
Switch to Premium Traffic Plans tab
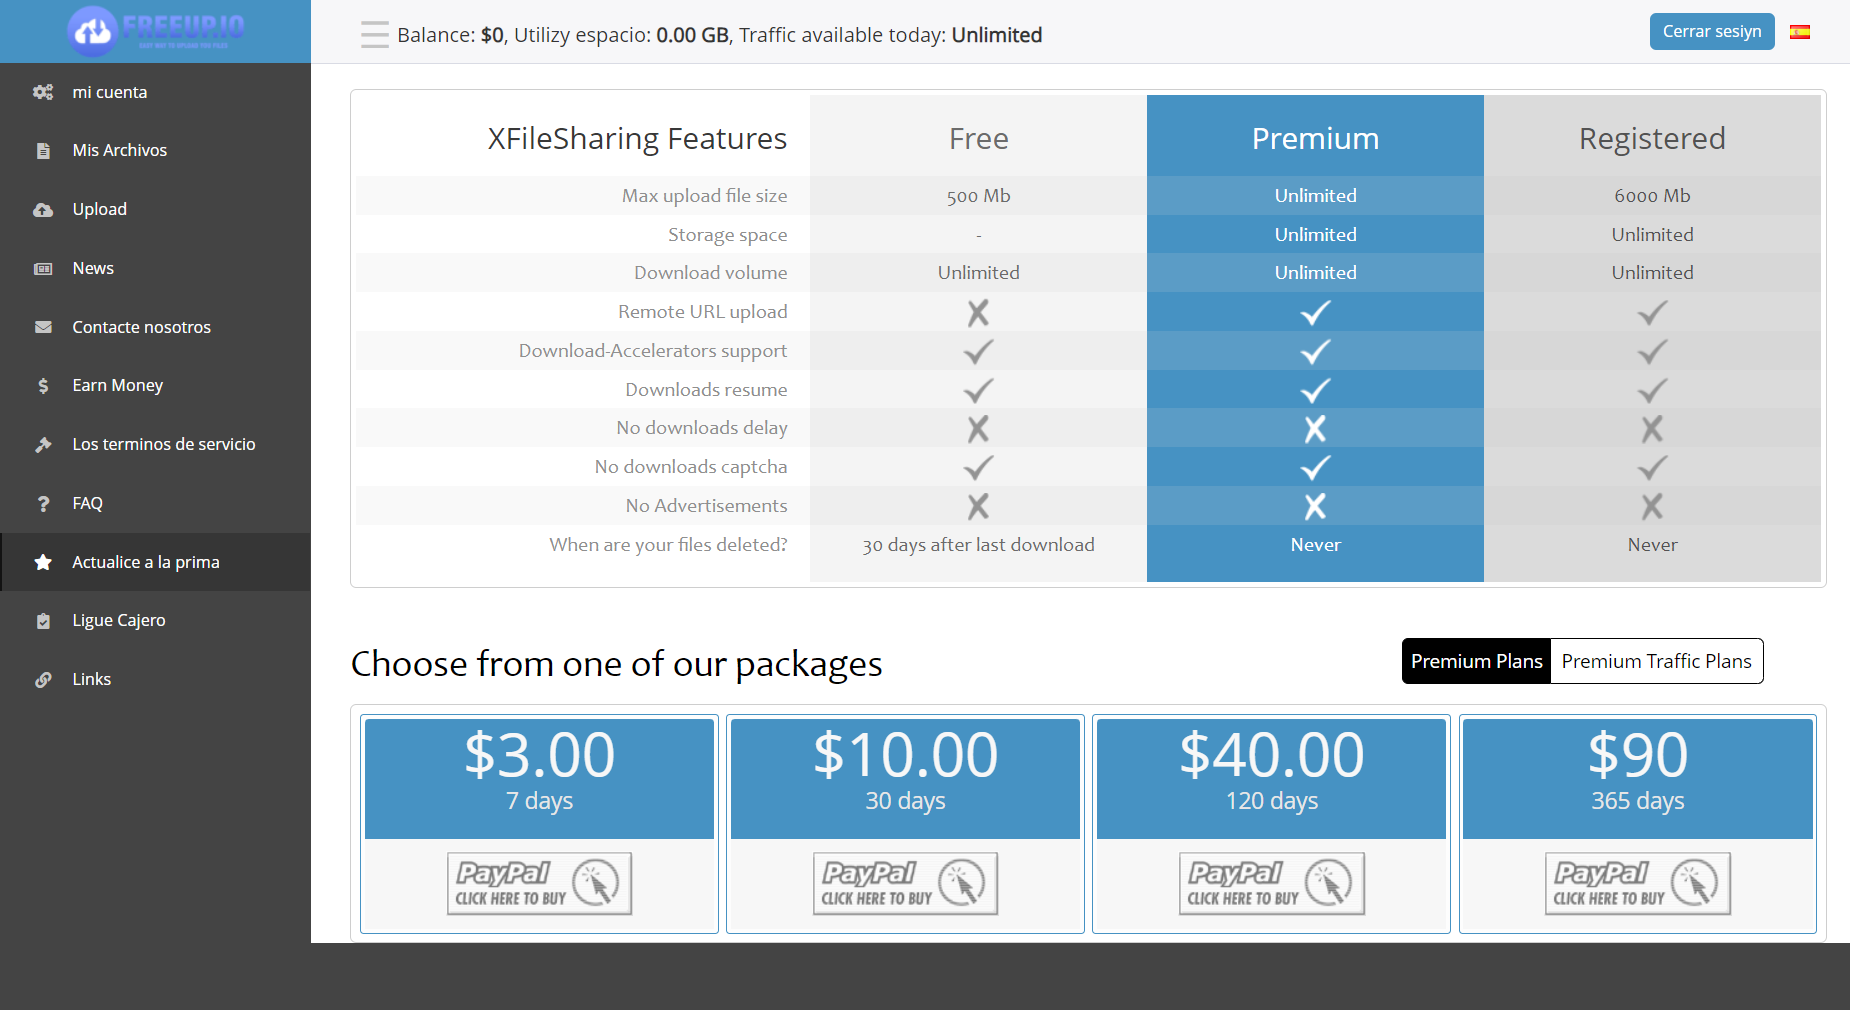click(x=1656, y=661)
